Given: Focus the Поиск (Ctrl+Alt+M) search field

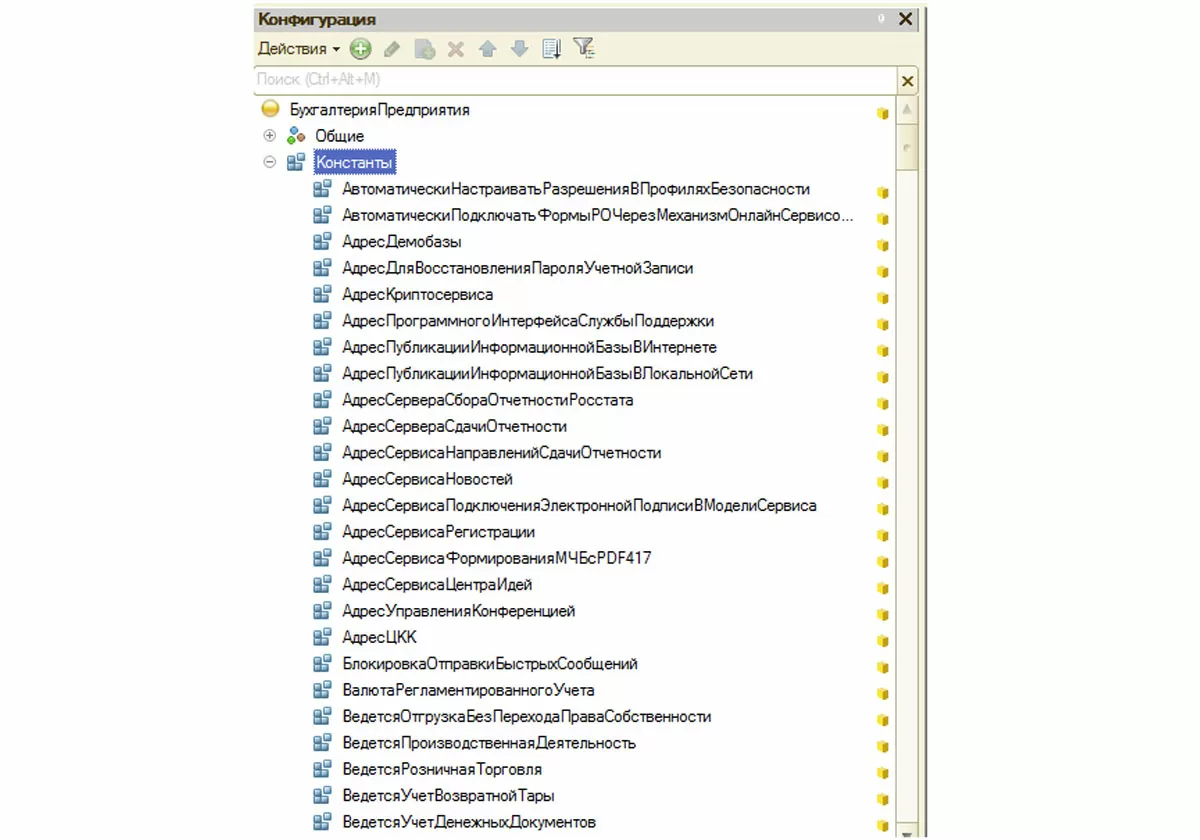Looking at the screenshot, I should coord(575,80).
